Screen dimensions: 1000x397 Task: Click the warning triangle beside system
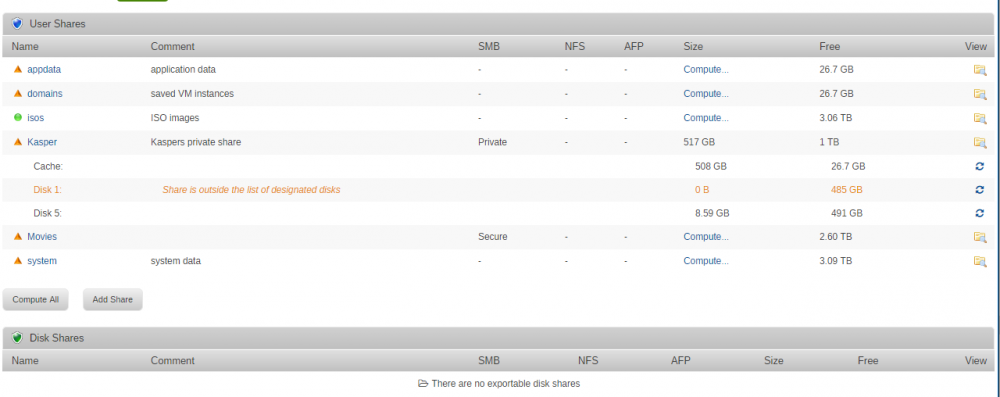click(x=18, y=260)
